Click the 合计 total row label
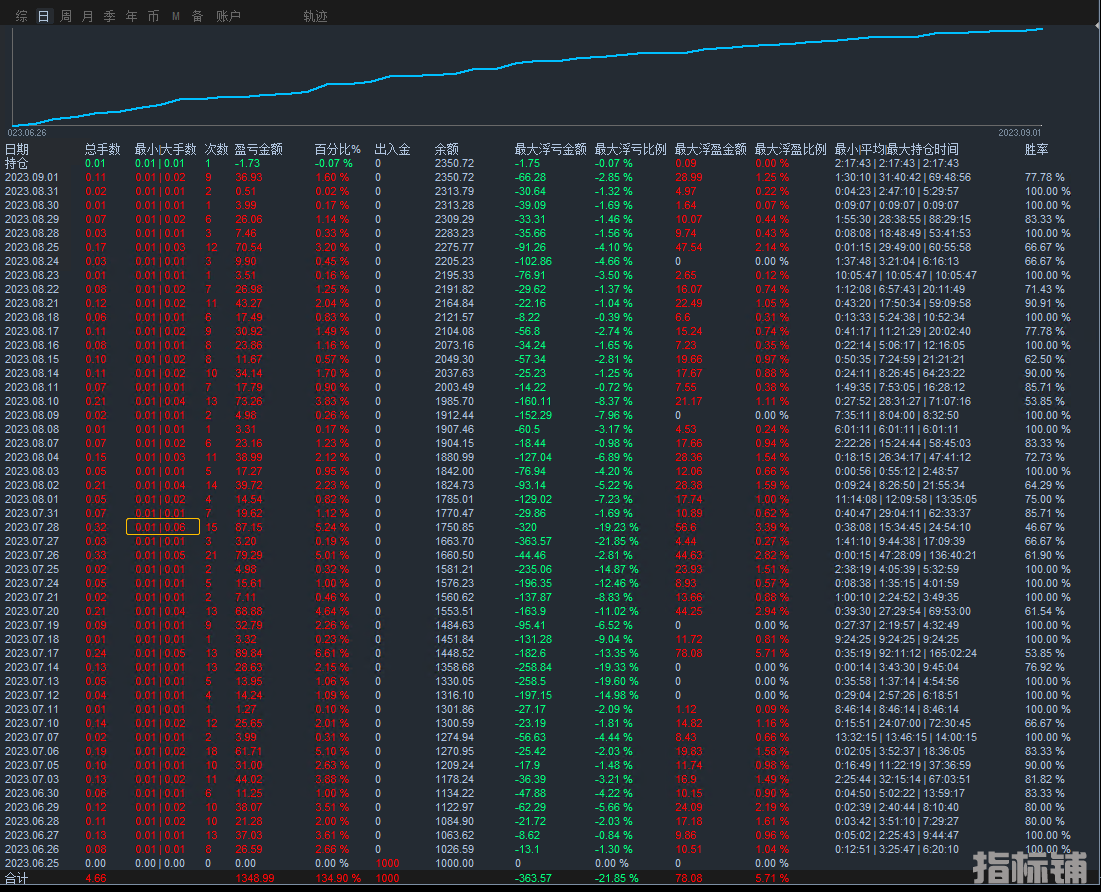The height and width of the screenshot is (892, 1101). point(17,877)
